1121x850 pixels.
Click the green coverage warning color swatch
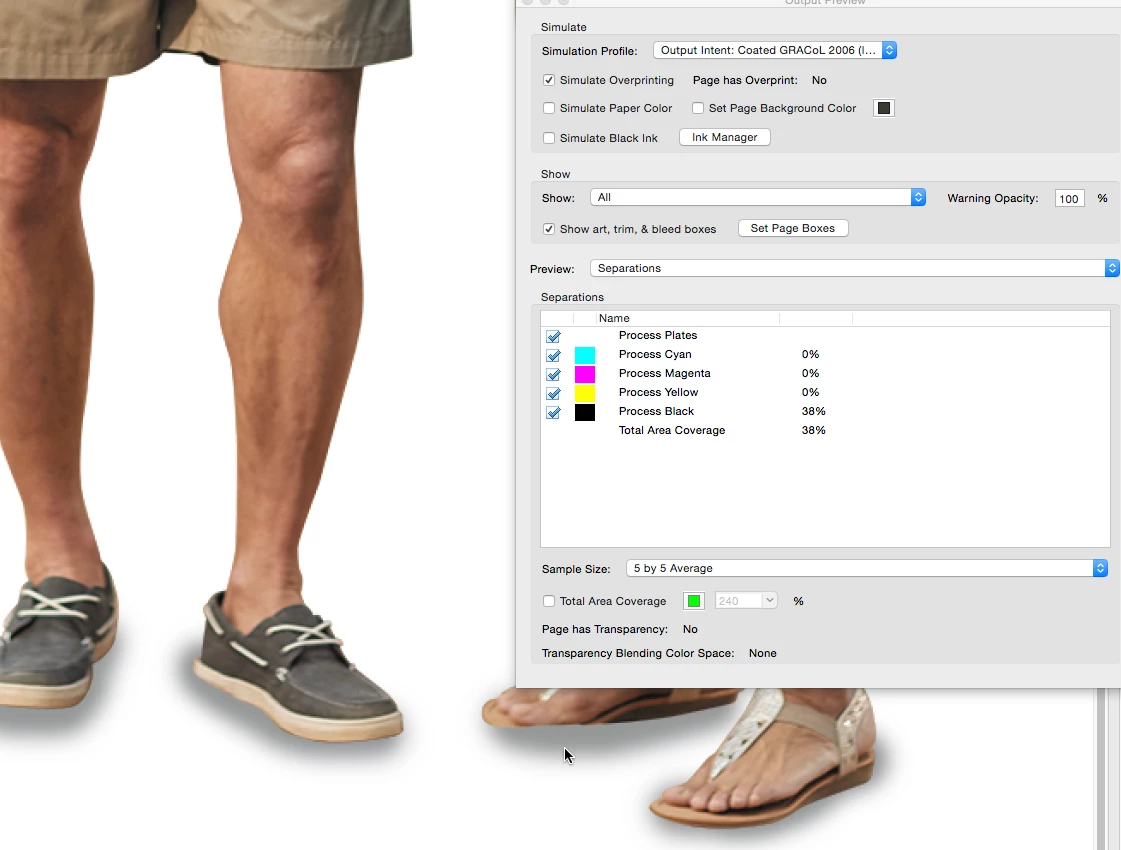click(693, 601)
